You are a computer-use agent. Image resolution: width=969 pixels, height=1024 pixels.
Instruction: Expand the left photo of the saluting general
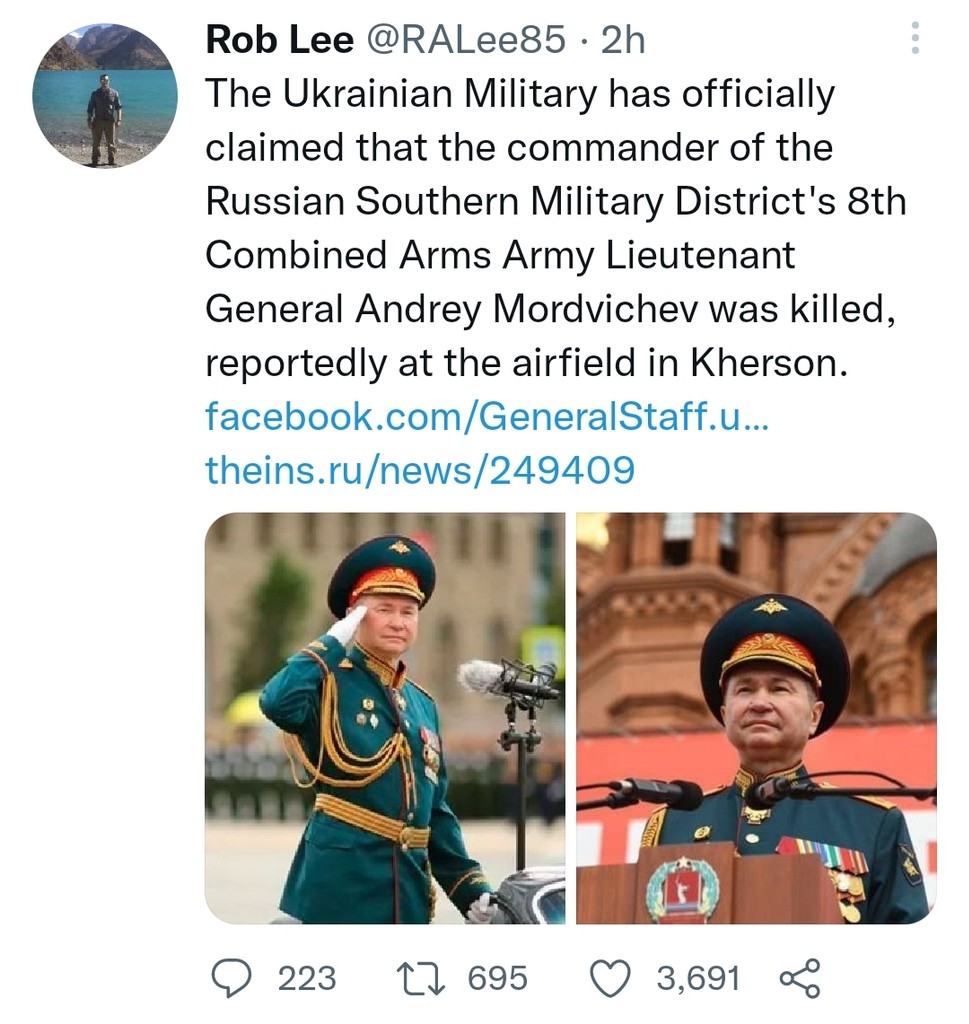pos(384,718)
